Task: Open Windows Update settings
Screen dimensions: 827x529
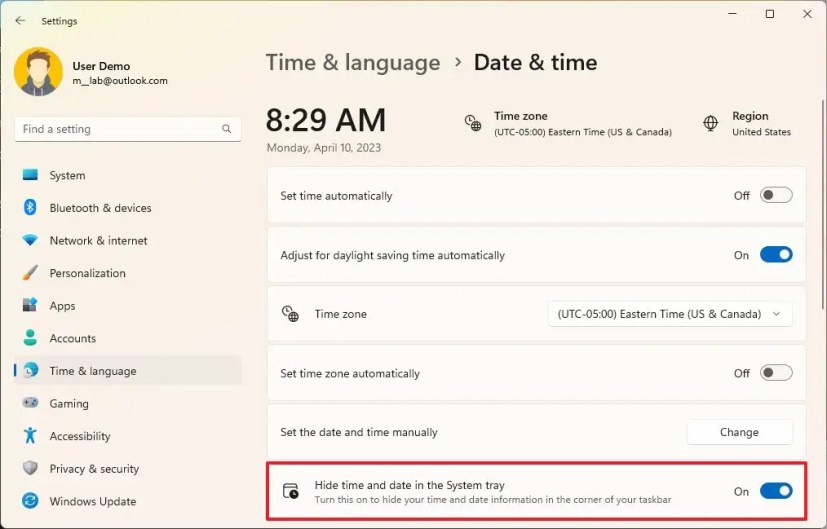Action: click(128, 501)
